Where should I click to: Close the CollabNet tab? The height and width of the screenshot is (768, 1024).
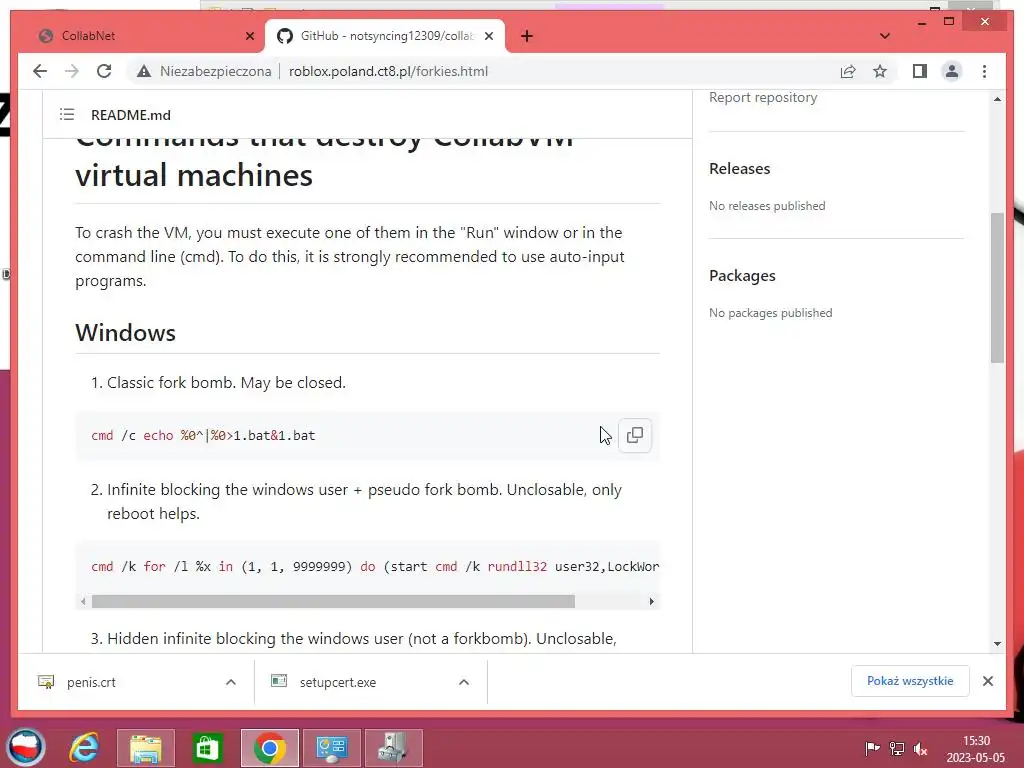point(249,36)
